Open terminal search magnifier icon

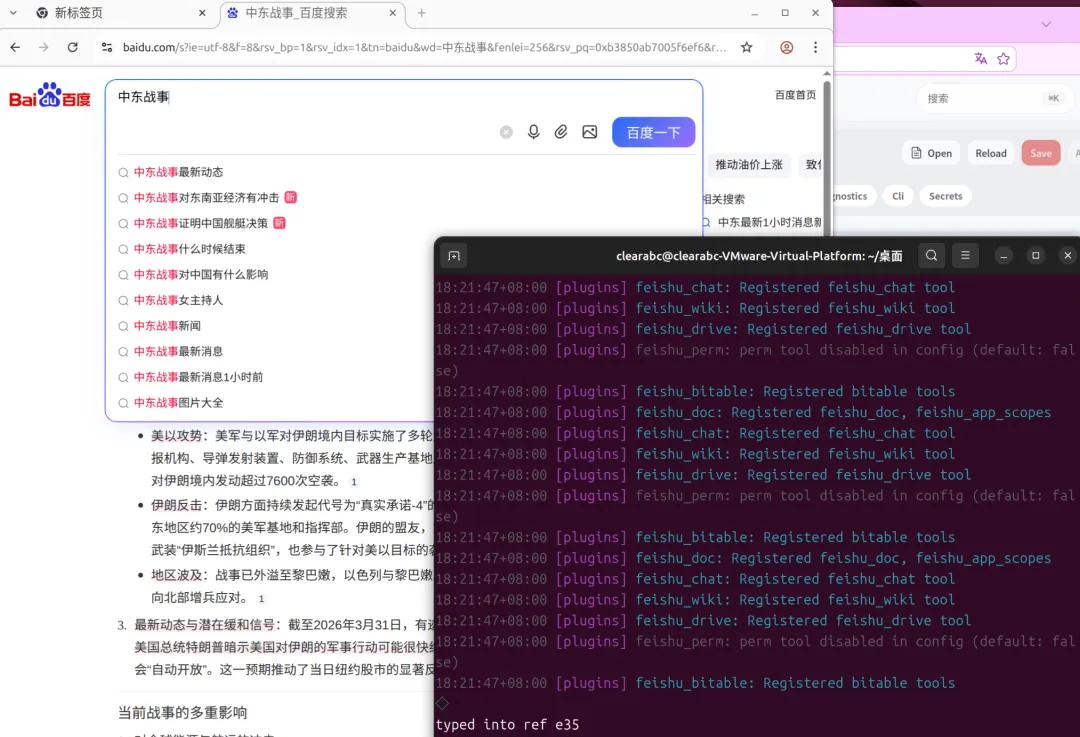tap(931, 256)
